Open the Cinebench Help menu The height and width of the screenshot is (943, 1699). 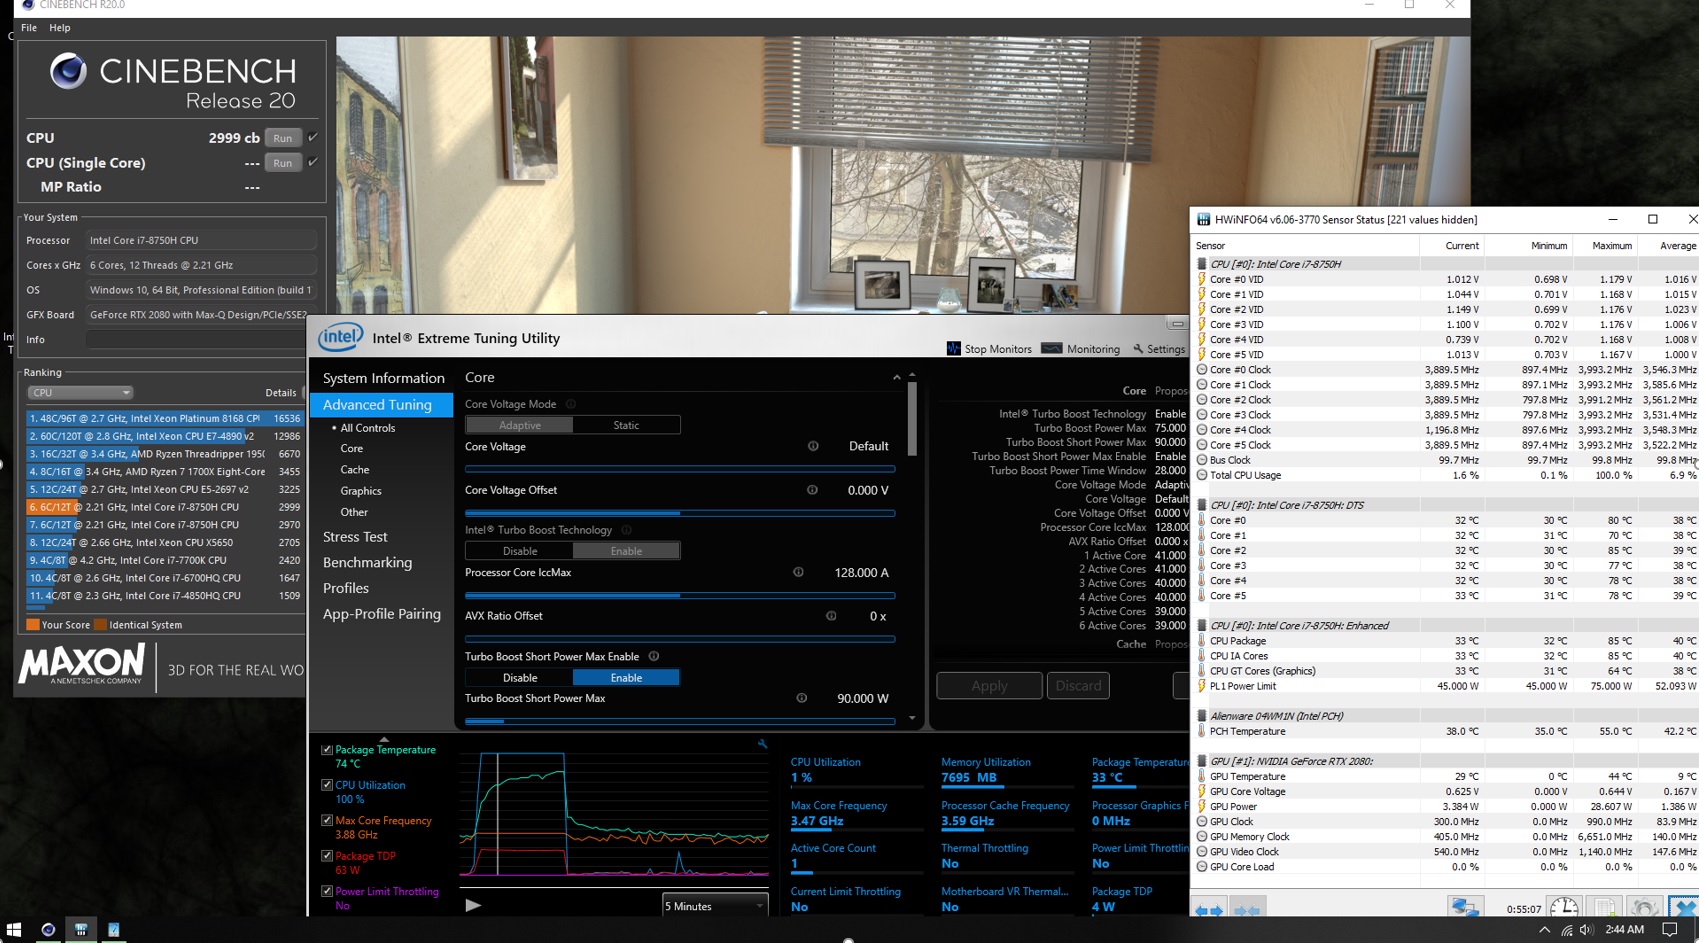tap(60, 28)
